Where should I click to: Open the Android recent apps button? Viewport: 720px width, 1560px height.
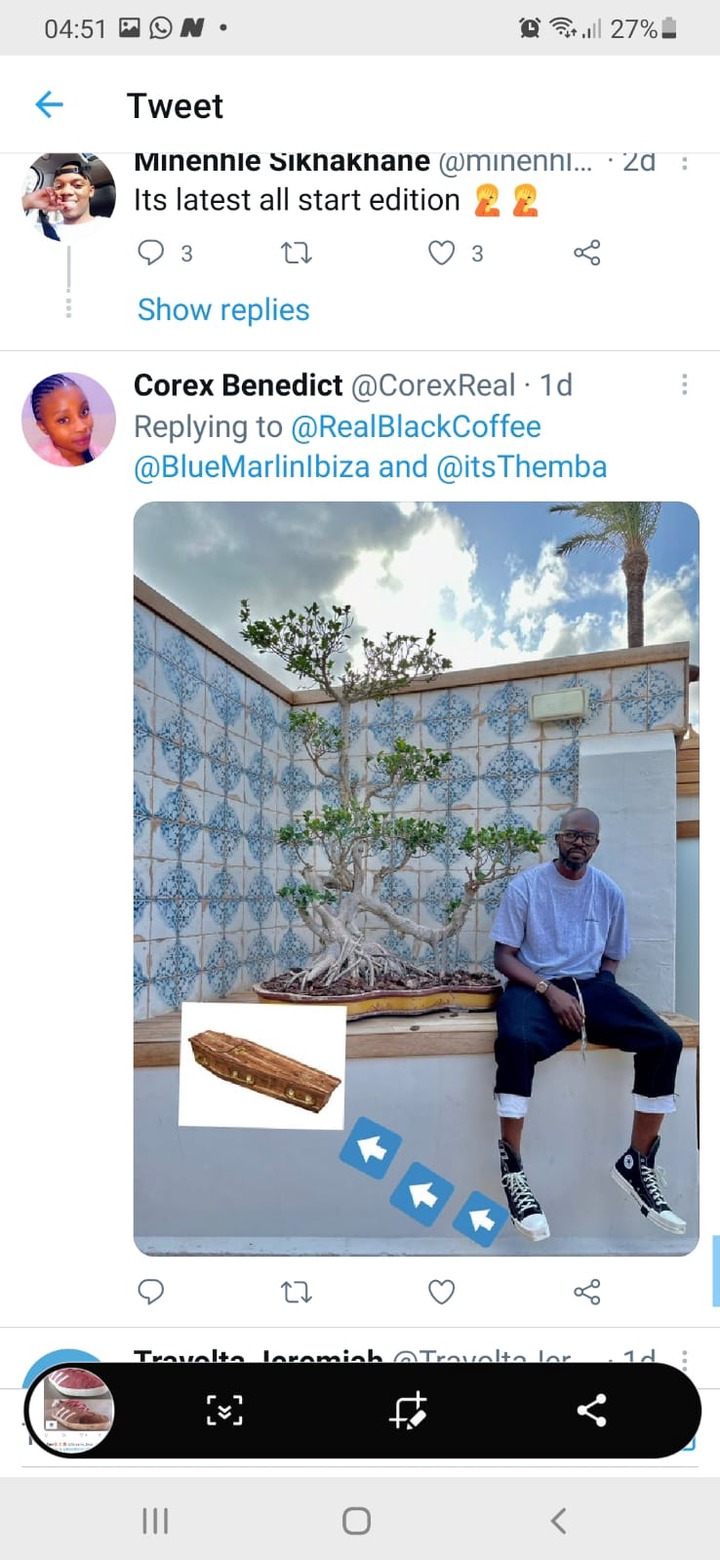click(155, 1521)
